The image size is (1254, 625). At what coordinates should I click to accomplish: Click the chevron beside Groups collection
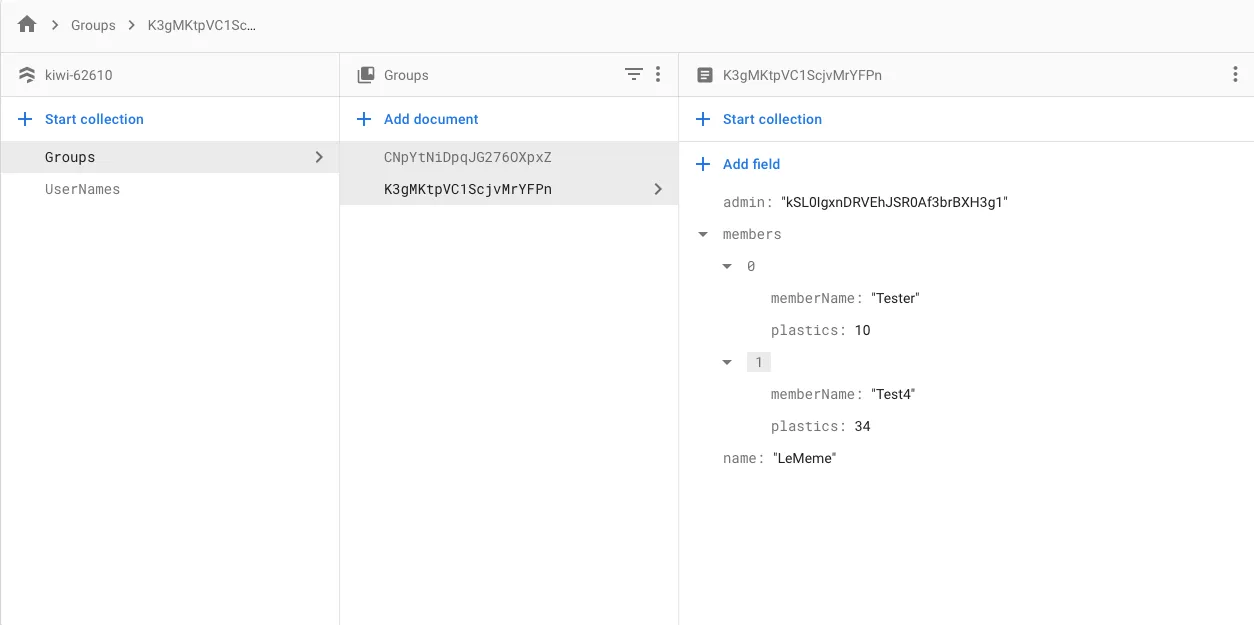(319, 157)
